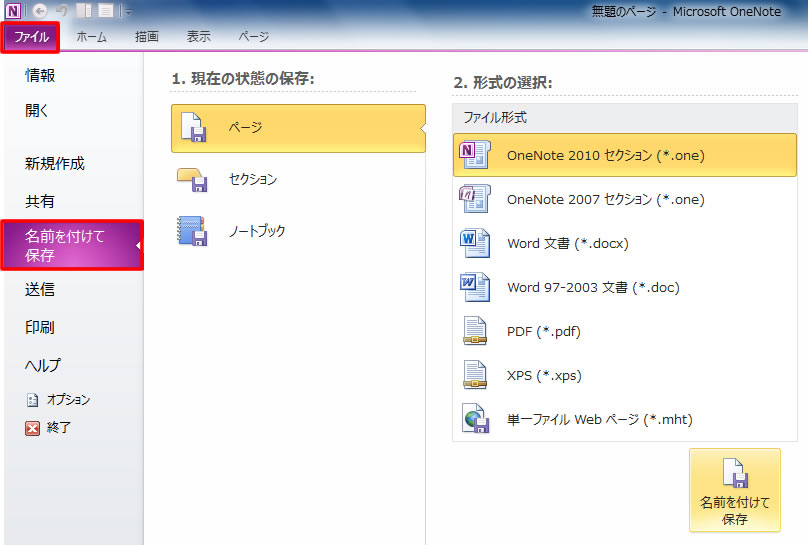Open the 情報 section in sidebar
Screen dimensions: 808x545
40,76
